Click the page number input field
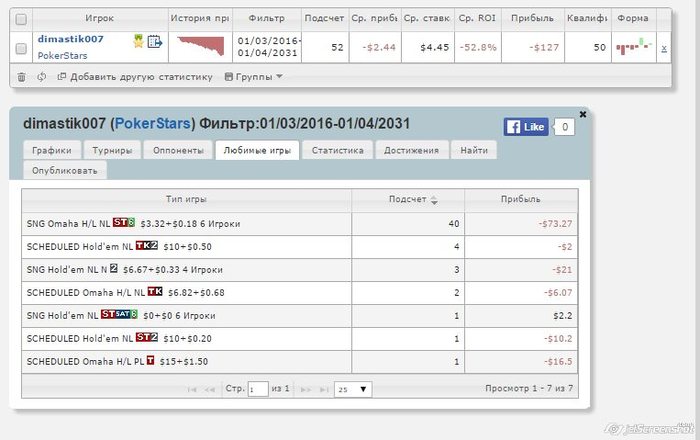 (258, 389)
